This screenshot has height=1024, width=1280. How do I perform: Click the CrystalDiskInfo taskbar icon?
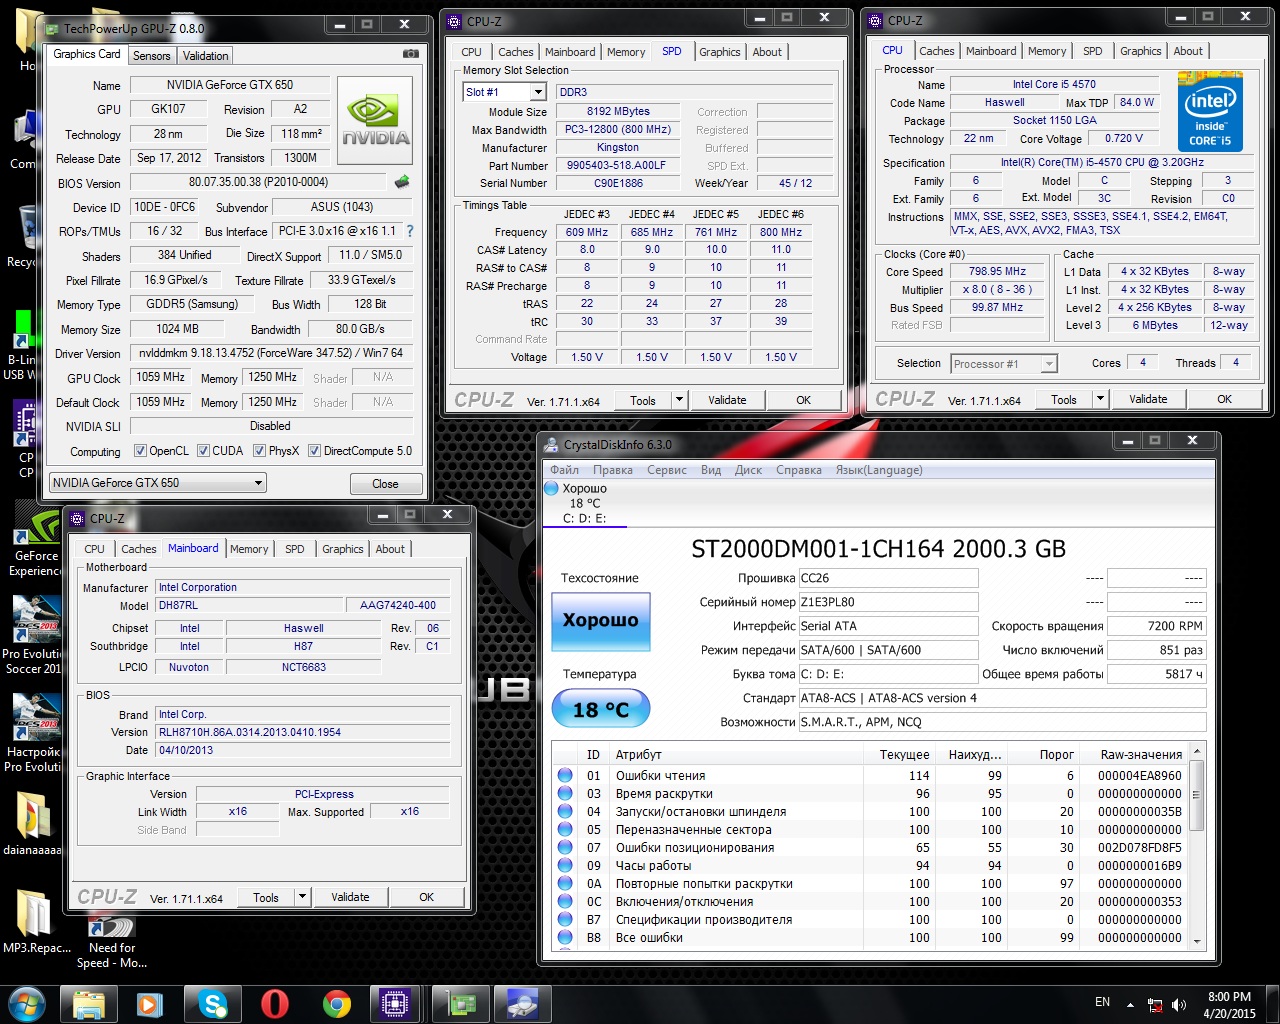[521, 1003]
